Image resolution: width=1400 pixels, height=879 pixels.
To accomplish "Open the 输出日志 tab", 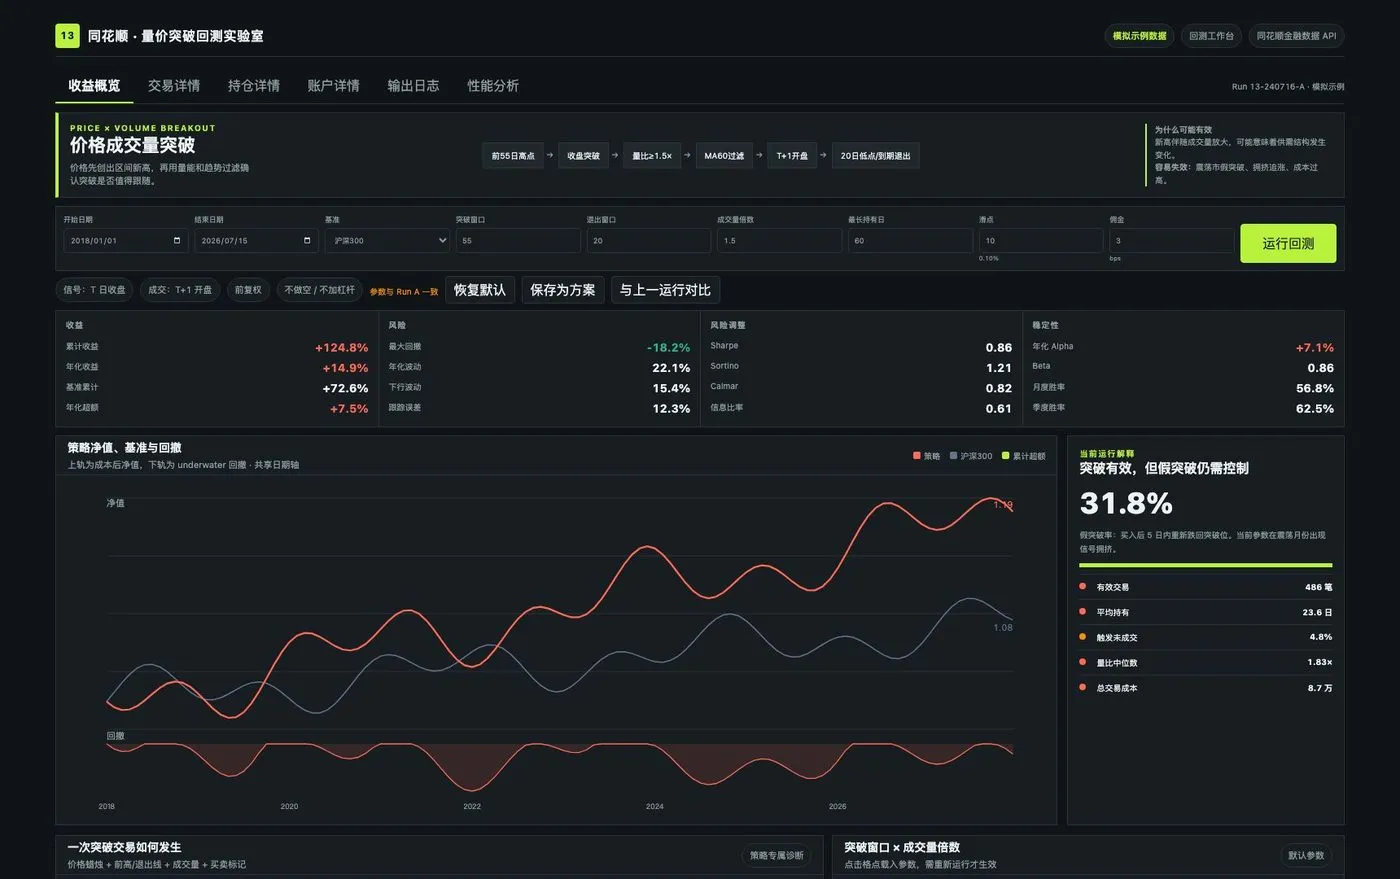I will click(413, 86).
